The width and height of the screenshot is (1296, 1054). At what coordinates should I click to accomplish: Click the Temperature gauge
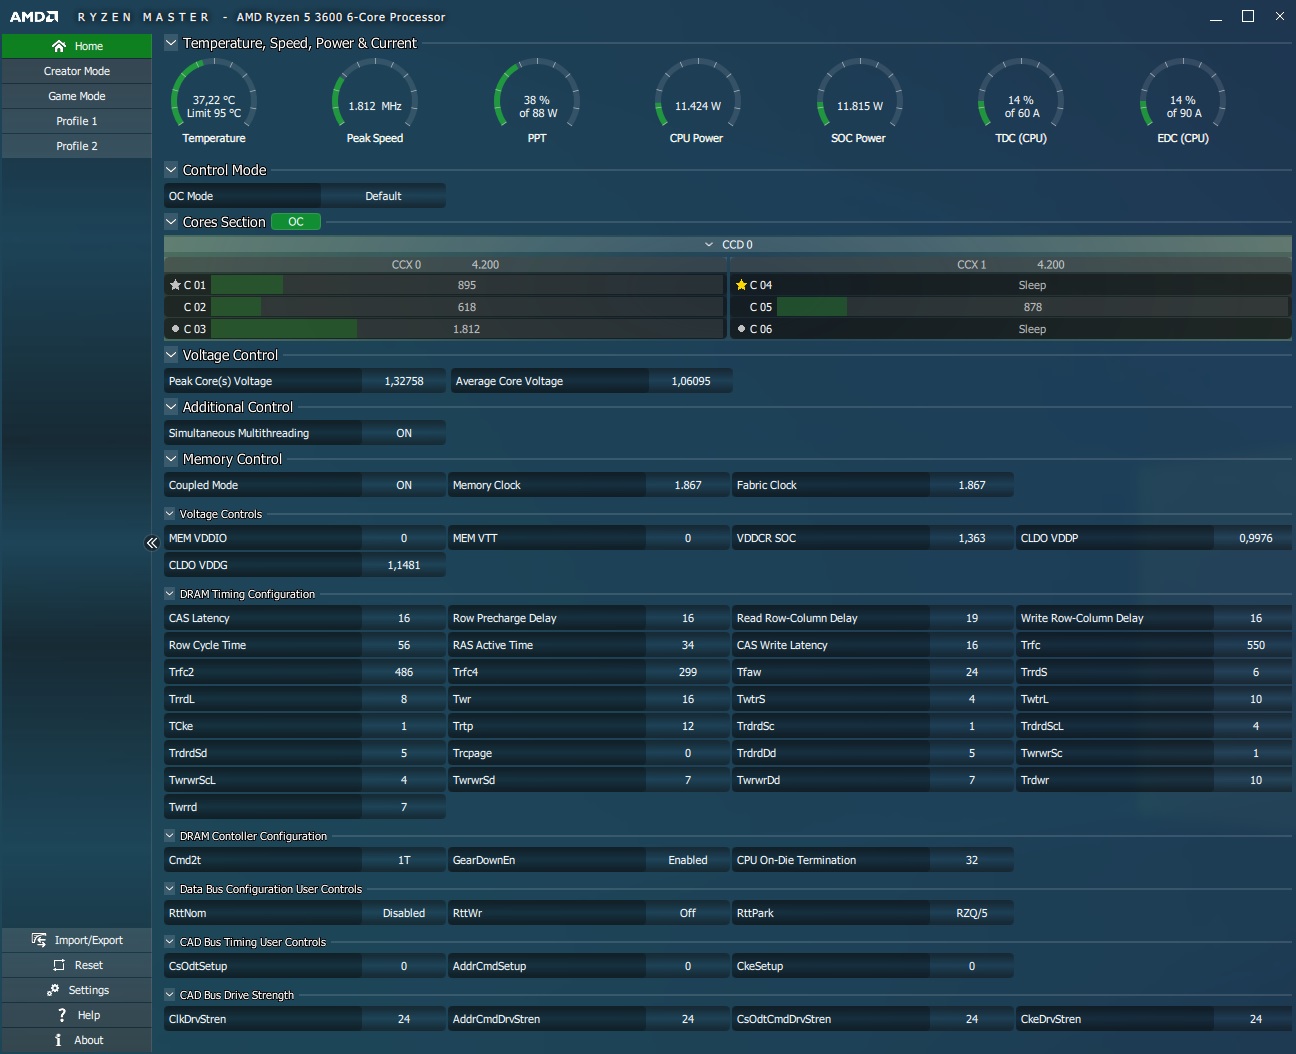point(214,102)
